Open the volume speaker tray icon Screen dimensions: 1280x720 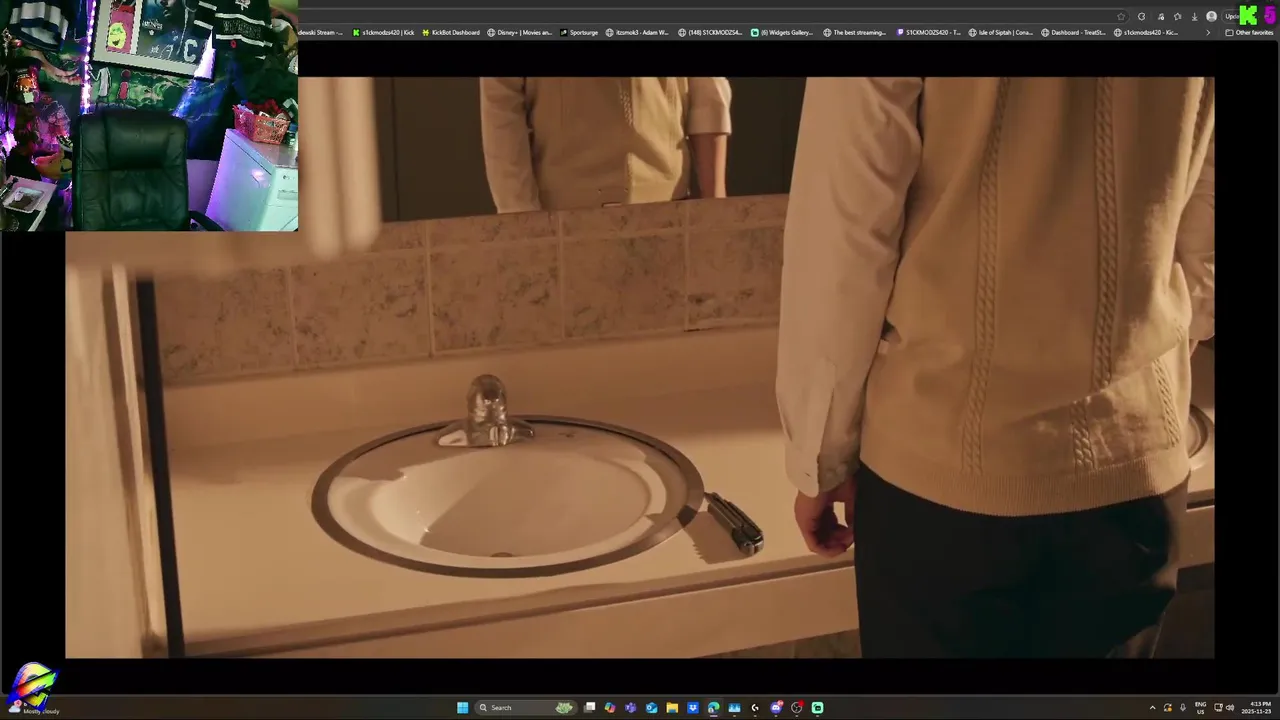[x=1230, y=708]
